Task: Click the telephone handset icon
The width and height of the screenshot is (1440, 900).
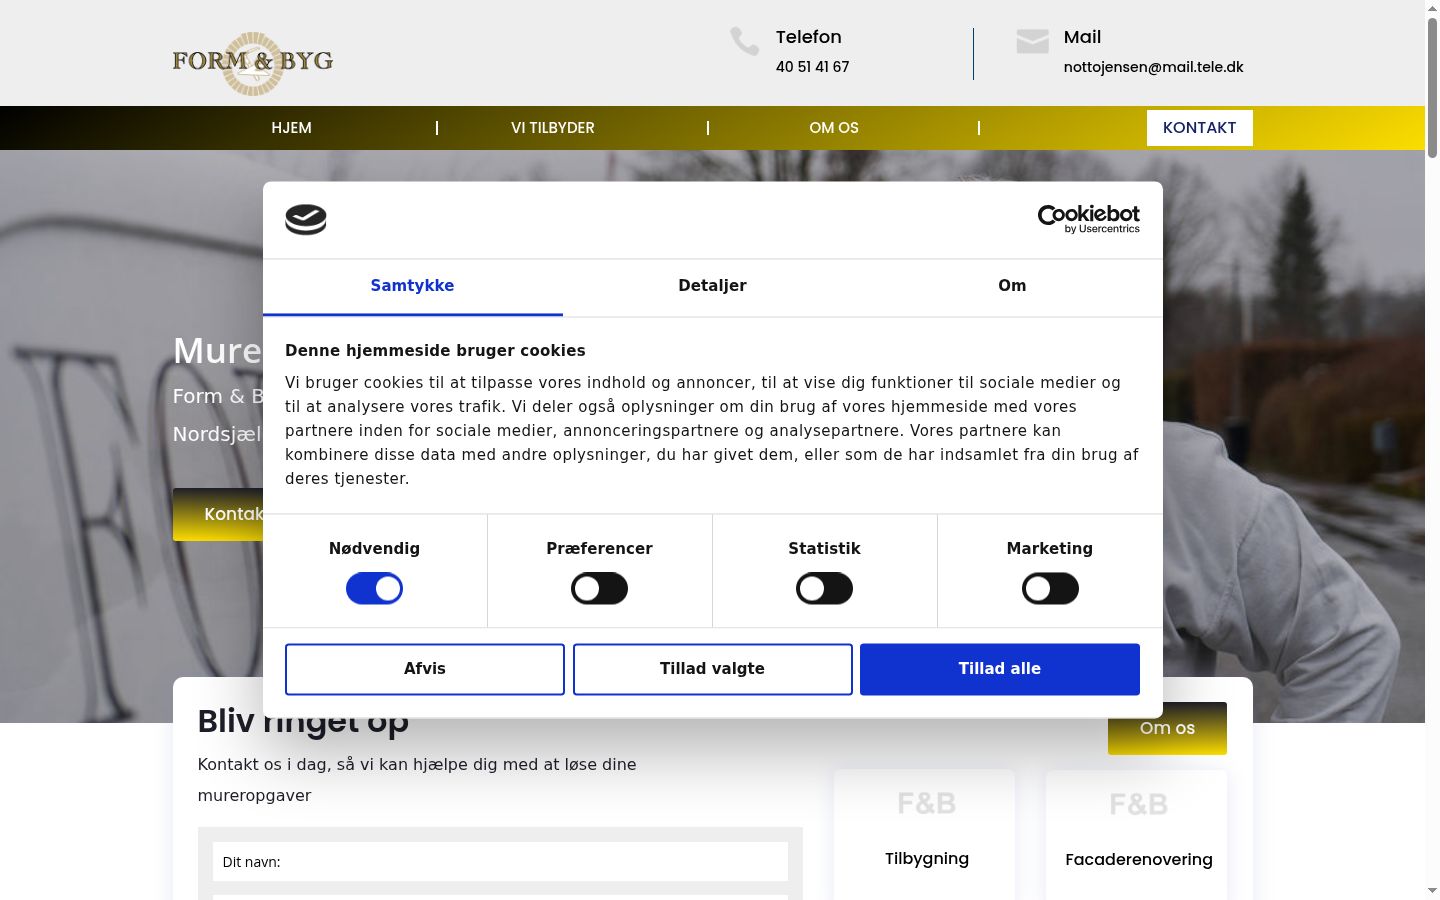Action: (x=745, y=41)
